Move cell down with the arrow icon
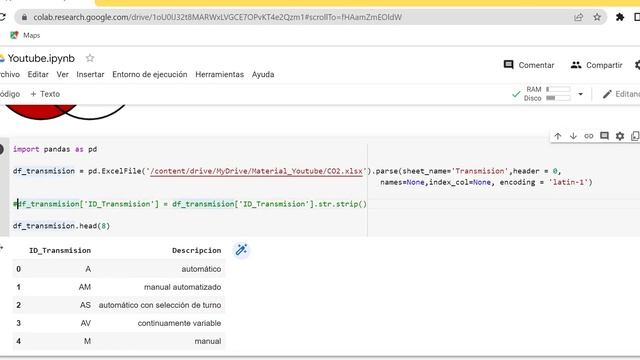 point(573,136)
